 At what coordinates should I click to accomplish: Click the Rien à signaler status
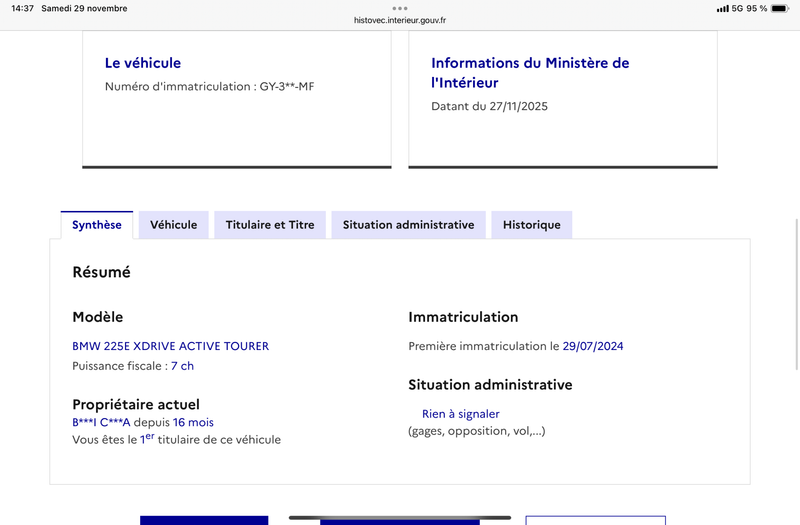pos(460,414)
